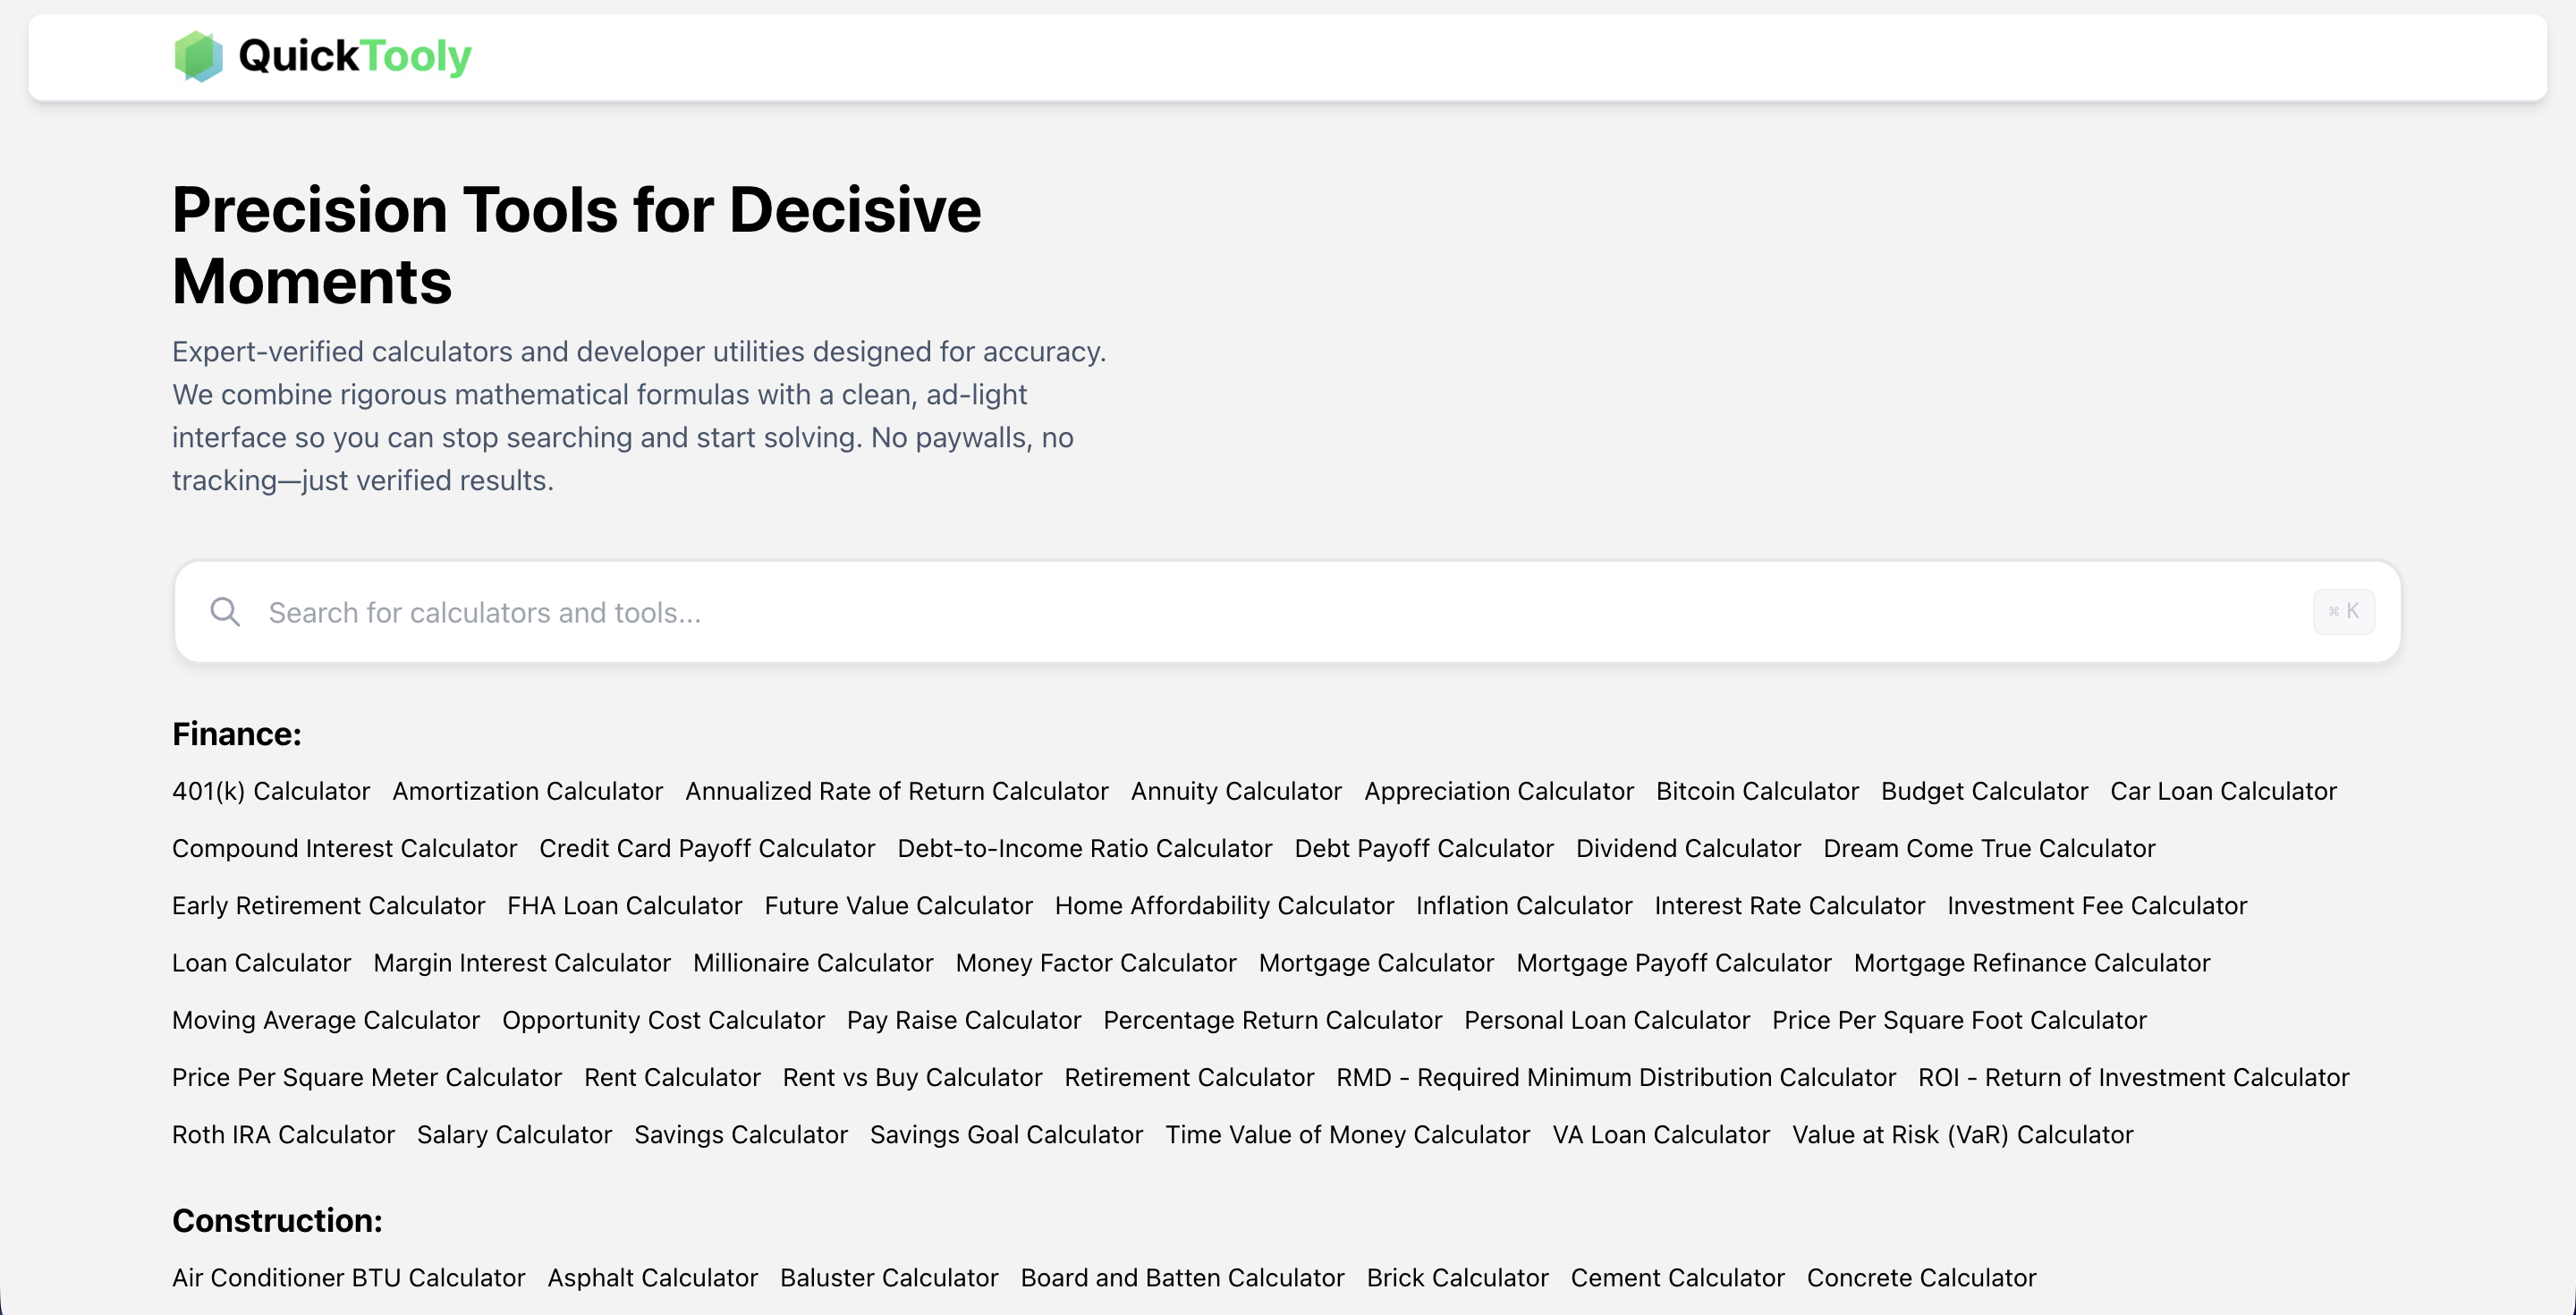
Task: Open the Air Conditioner BTU Calculator
Action: [x=348, y=1277]
